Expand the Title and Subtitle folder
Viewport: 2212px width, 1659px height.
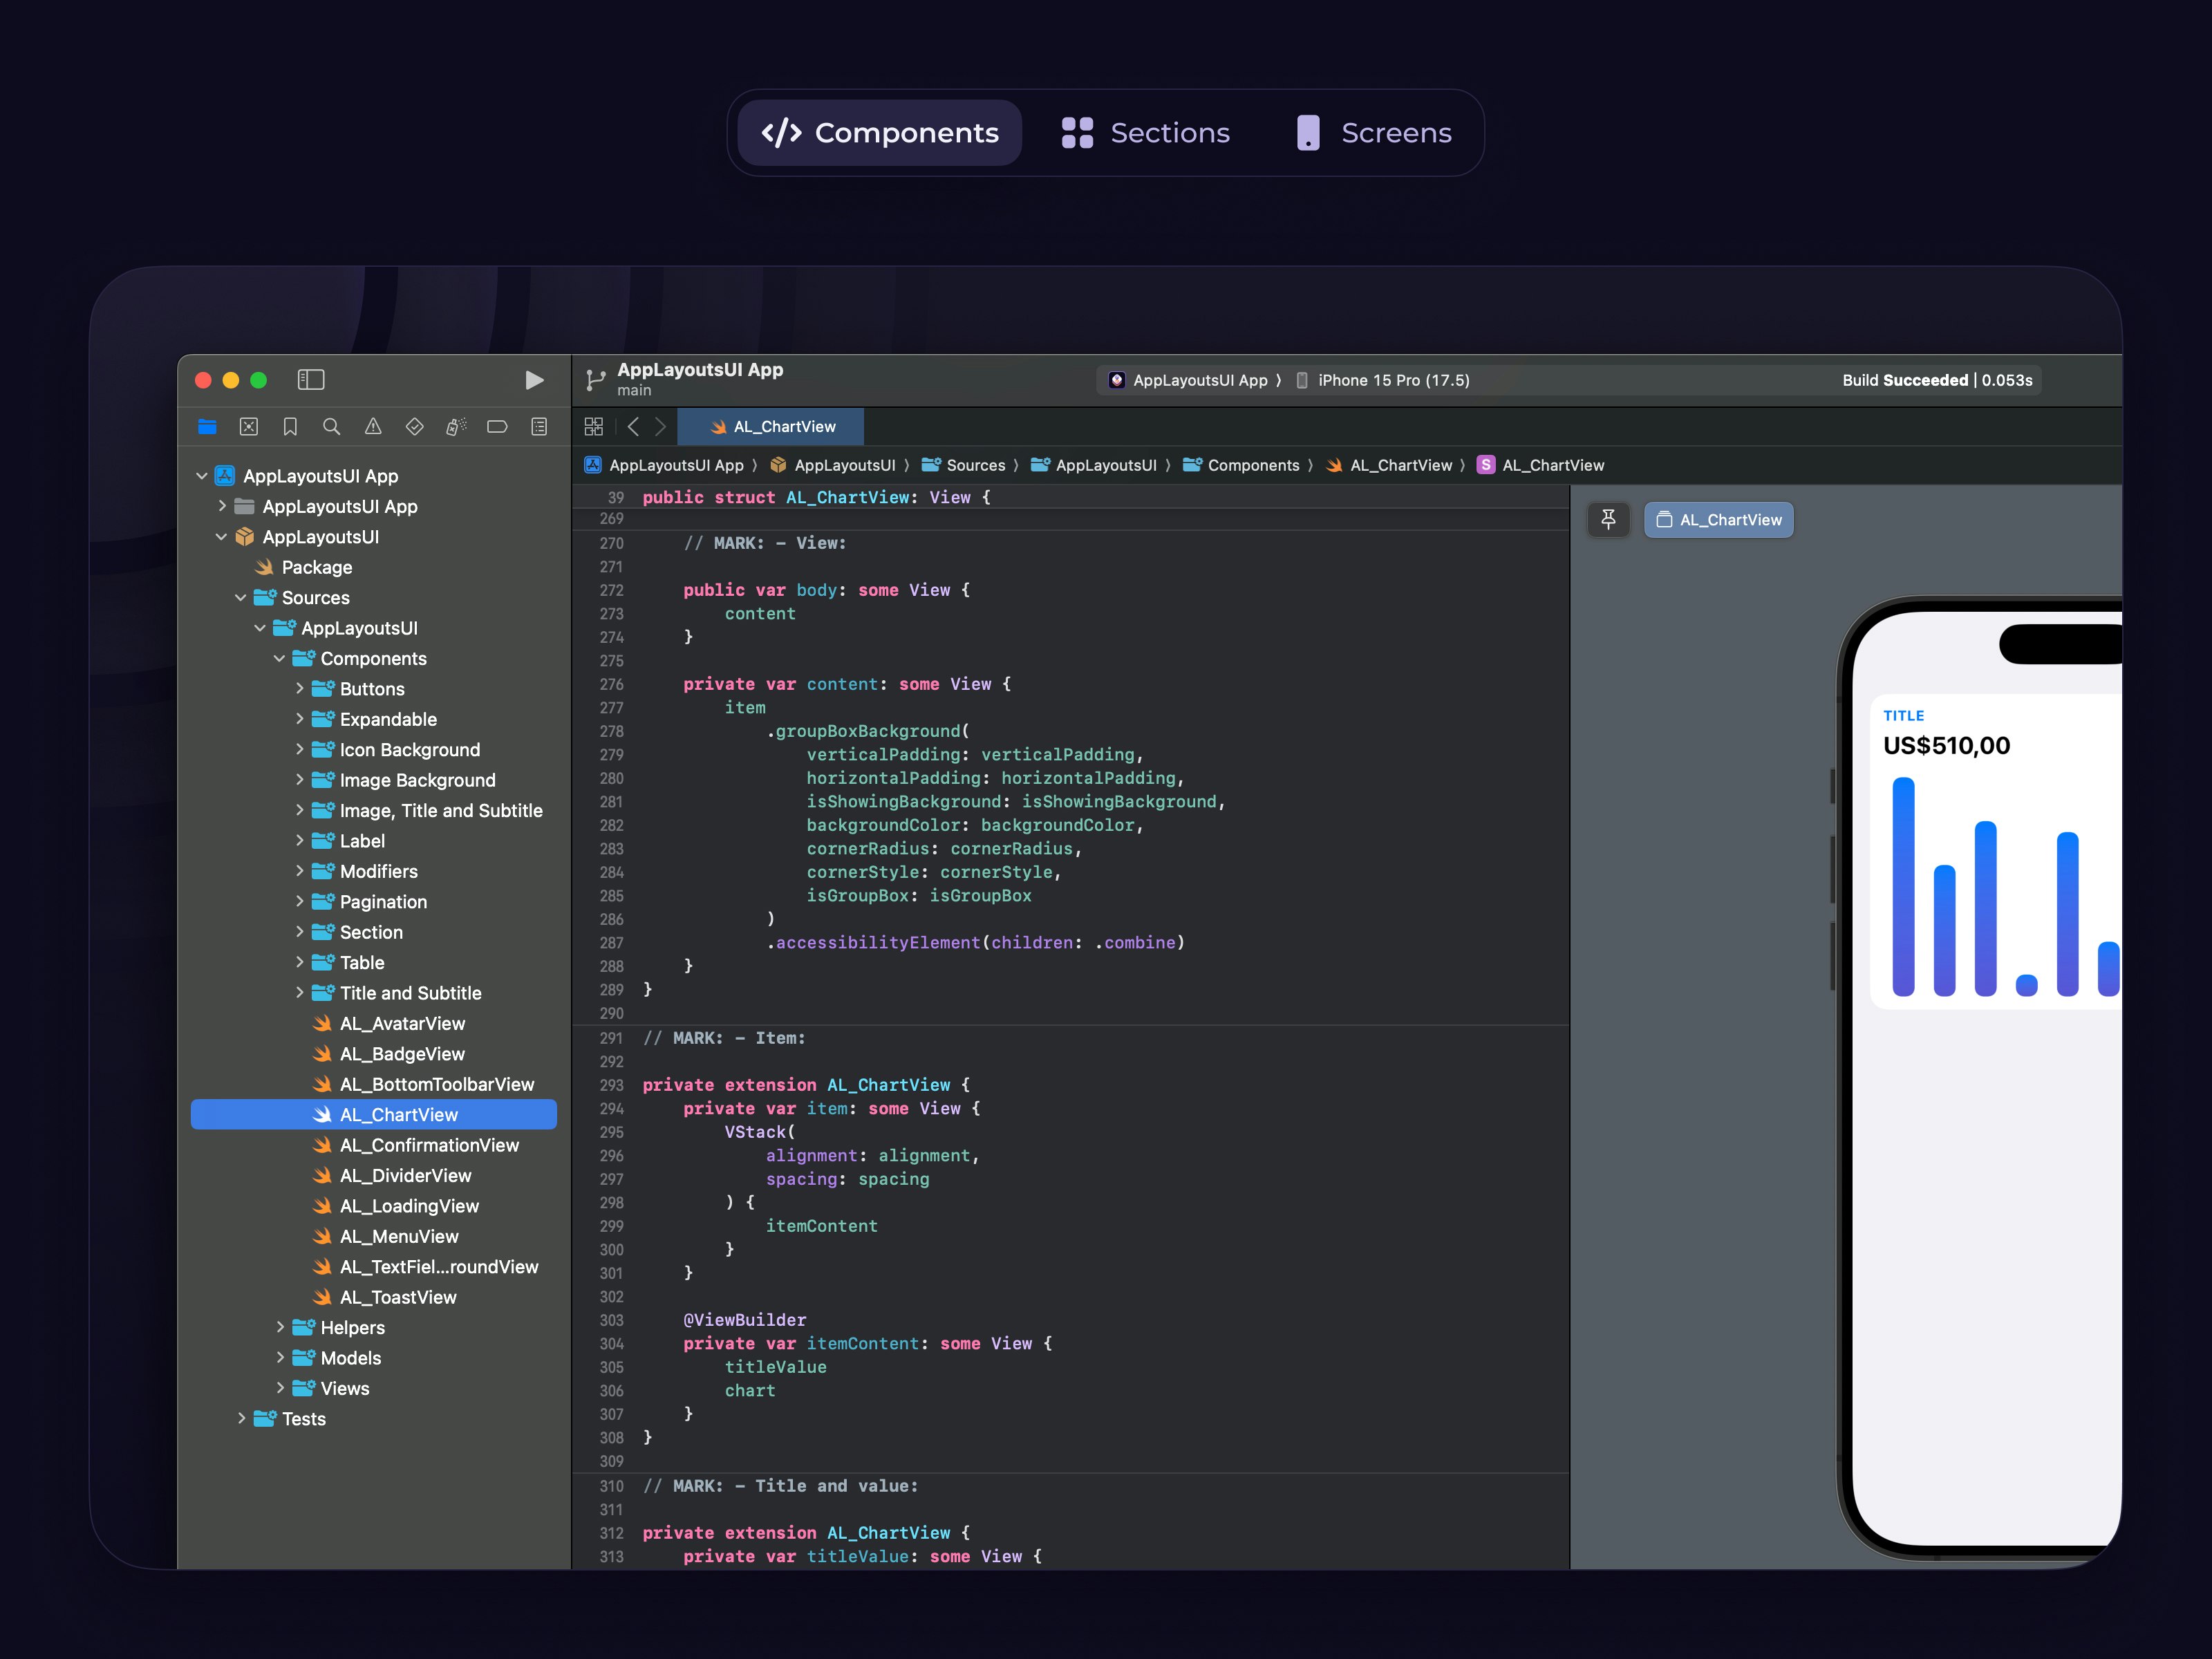(299, 993)
